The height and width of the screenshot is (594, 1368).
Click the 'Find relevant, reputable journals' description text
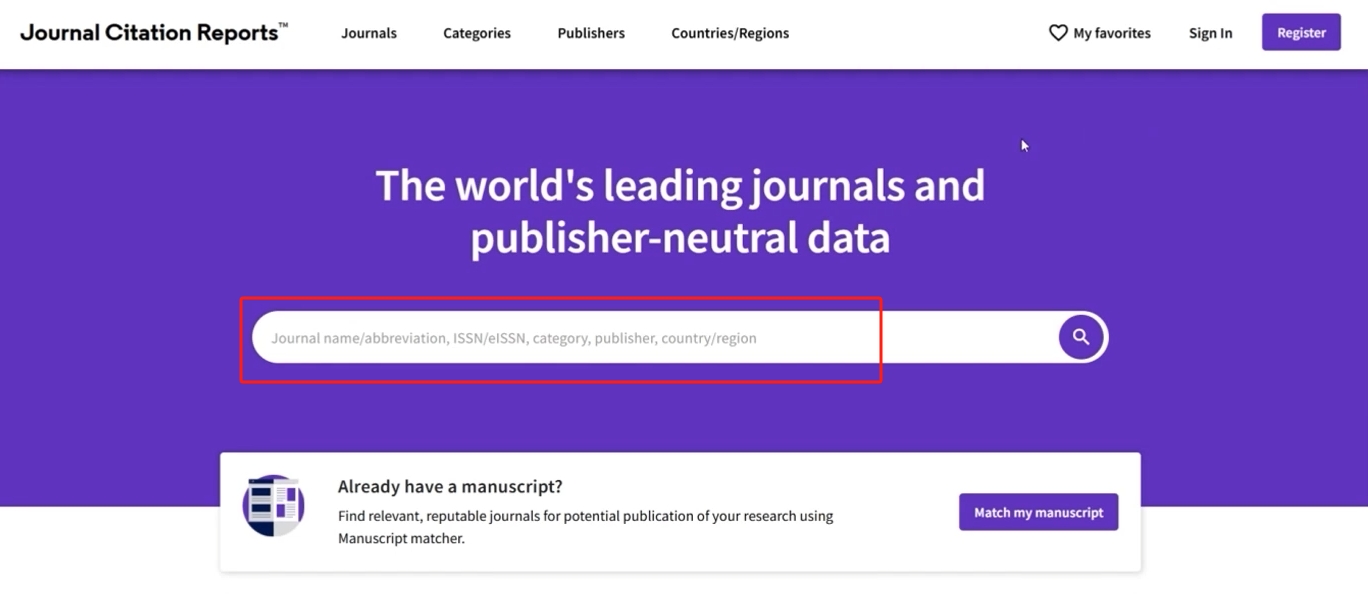click(x=585, y=527)
